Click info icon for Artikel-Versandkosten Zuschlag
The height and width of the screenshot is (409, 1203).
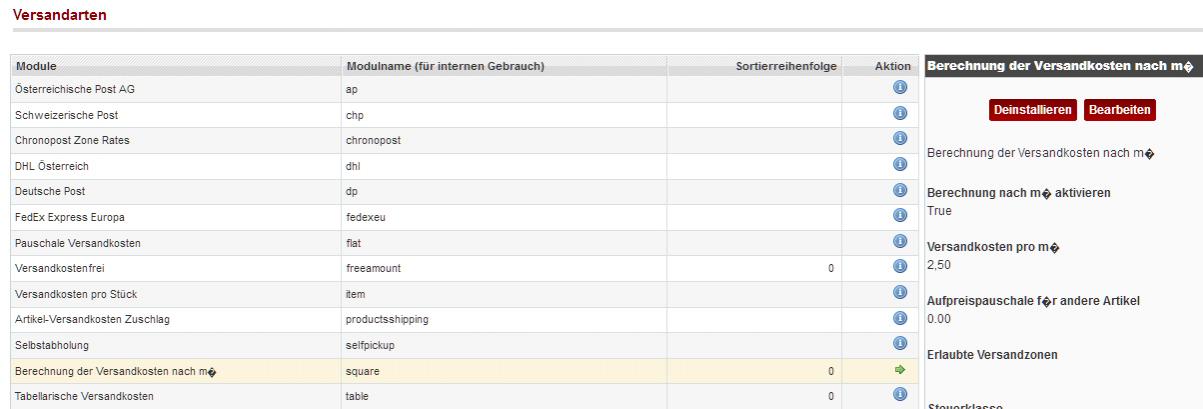tap(899, 318)
